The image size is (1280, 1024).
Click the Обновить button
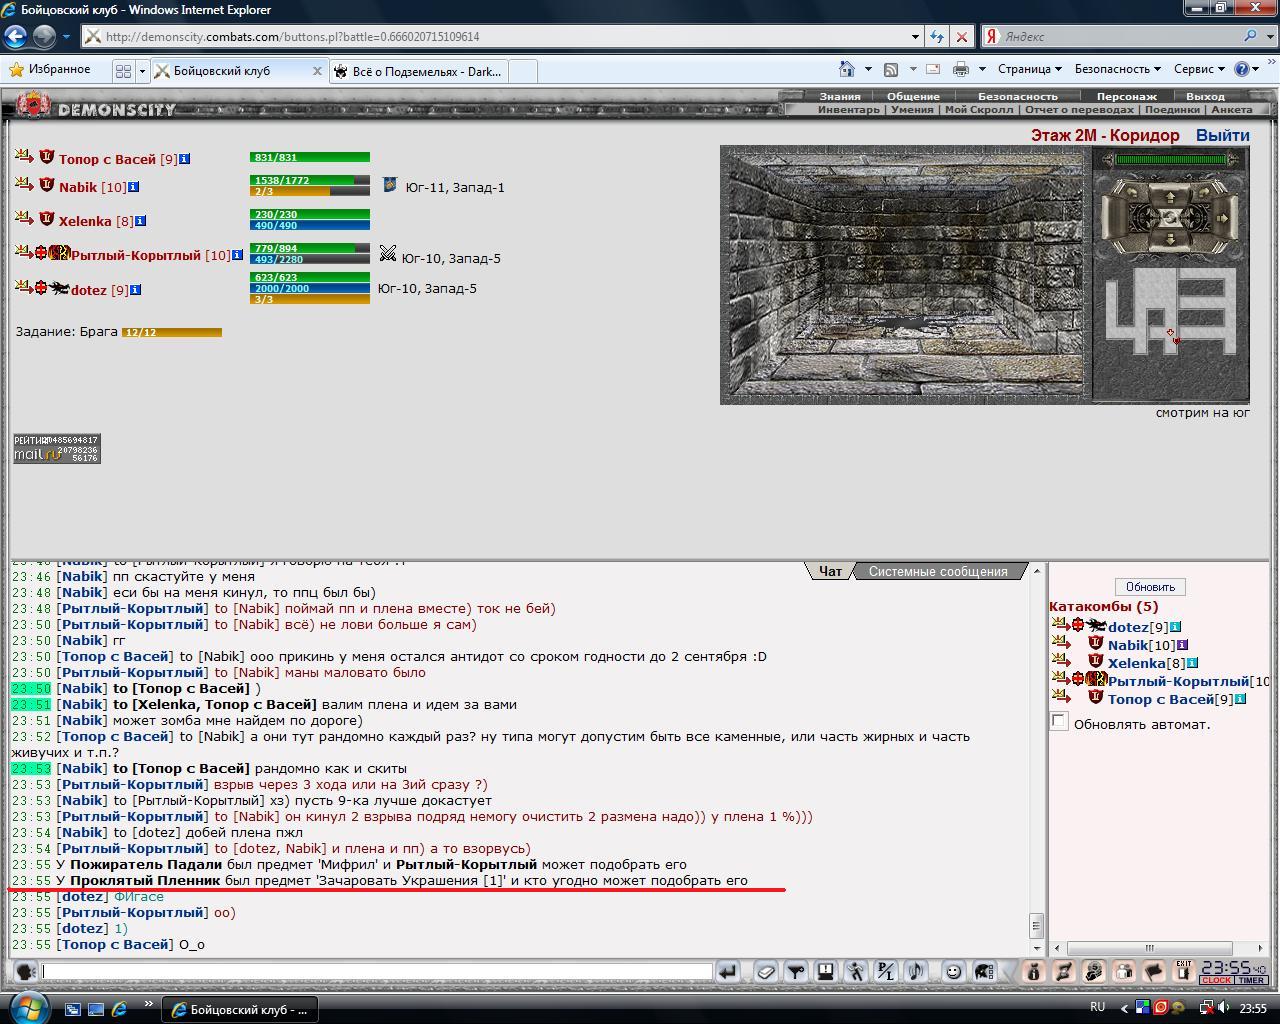coord(1150,587)
